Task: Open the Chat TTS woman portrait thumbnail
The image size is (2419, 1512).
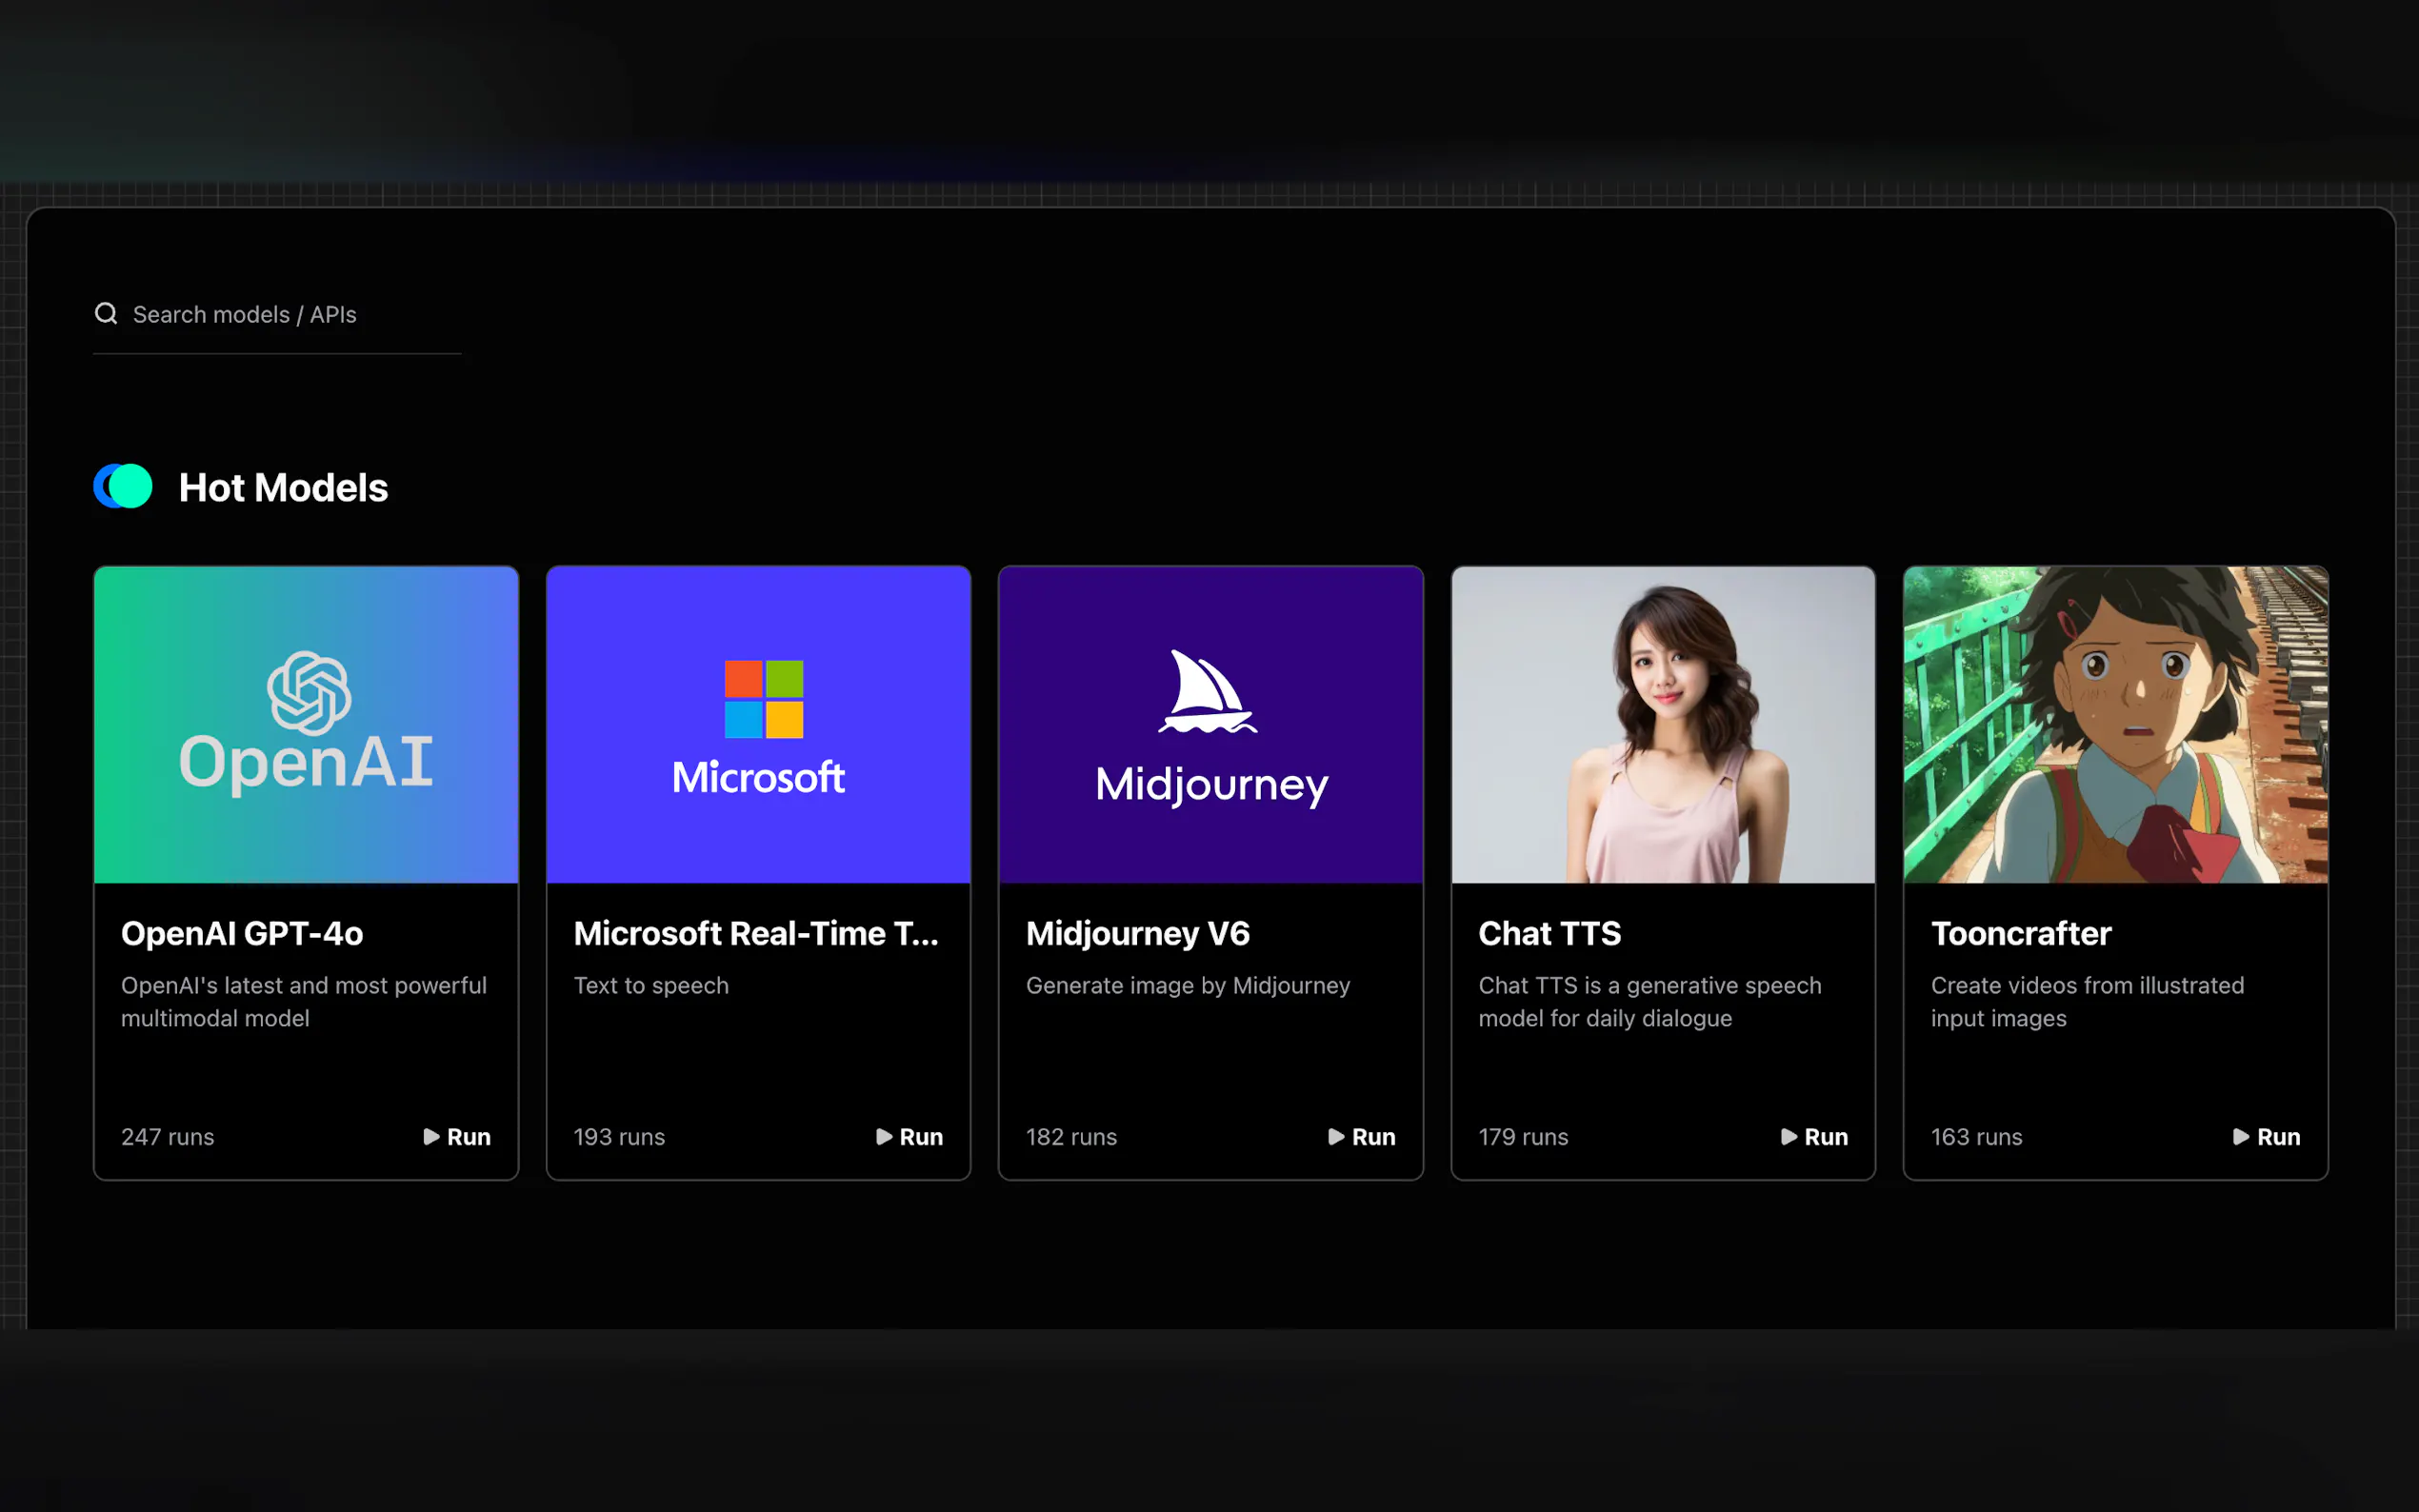Action: tap(1663, 724)
